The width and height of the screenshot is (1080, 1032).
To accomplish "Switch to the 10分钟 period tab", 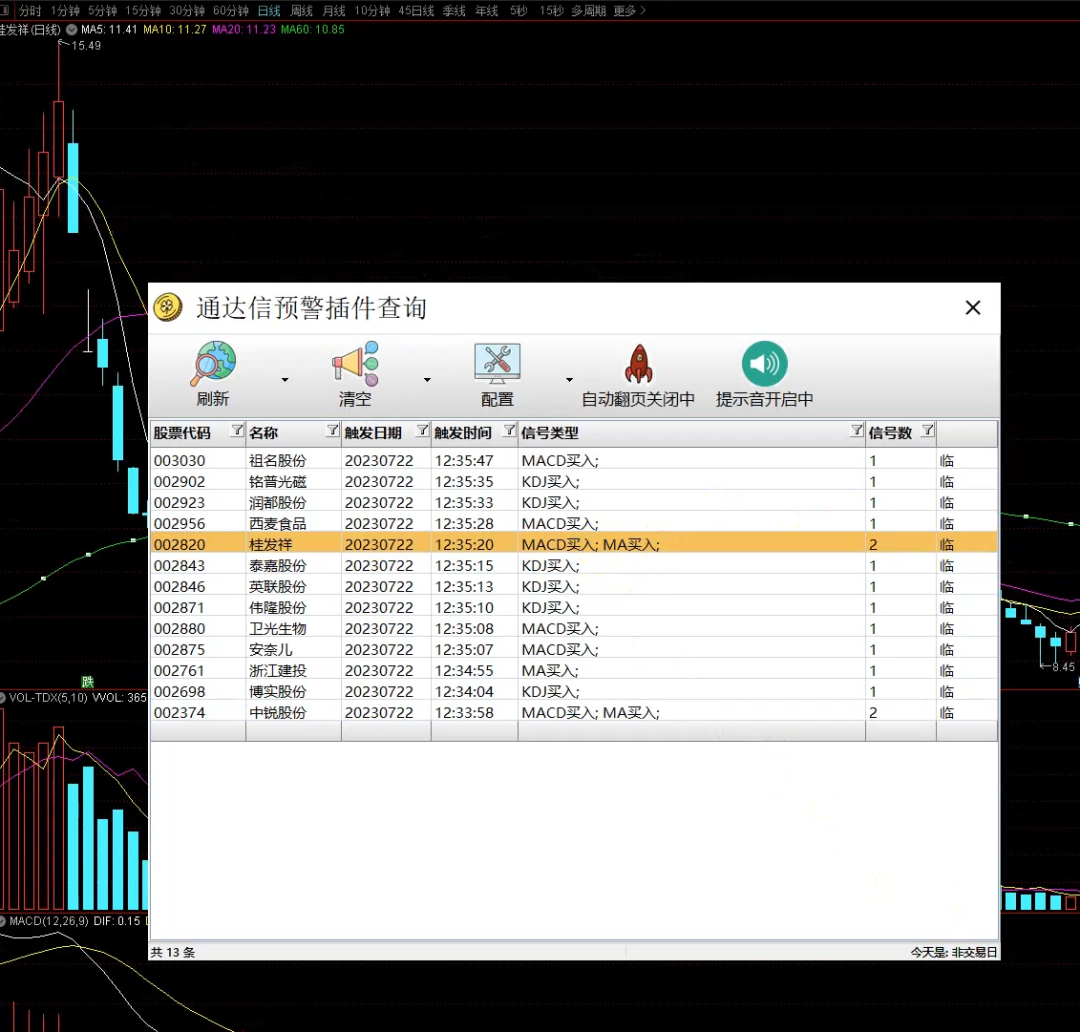I will click(372, 10).
